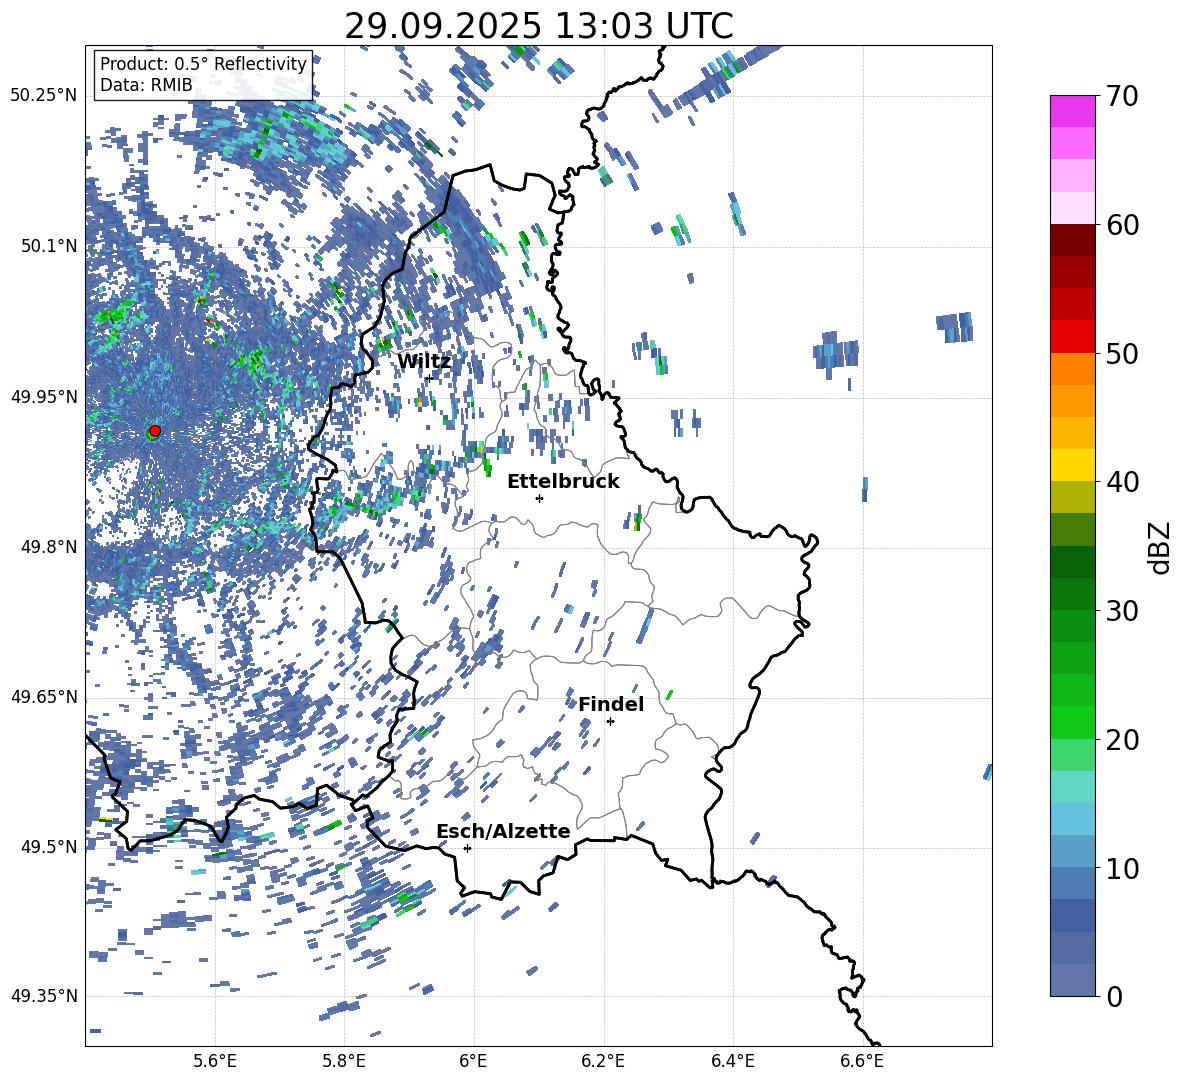The width and height of the screenshot is (1184, 1081).
Task: Click the 40 value on the colorbar
Action: [1122, 482]
